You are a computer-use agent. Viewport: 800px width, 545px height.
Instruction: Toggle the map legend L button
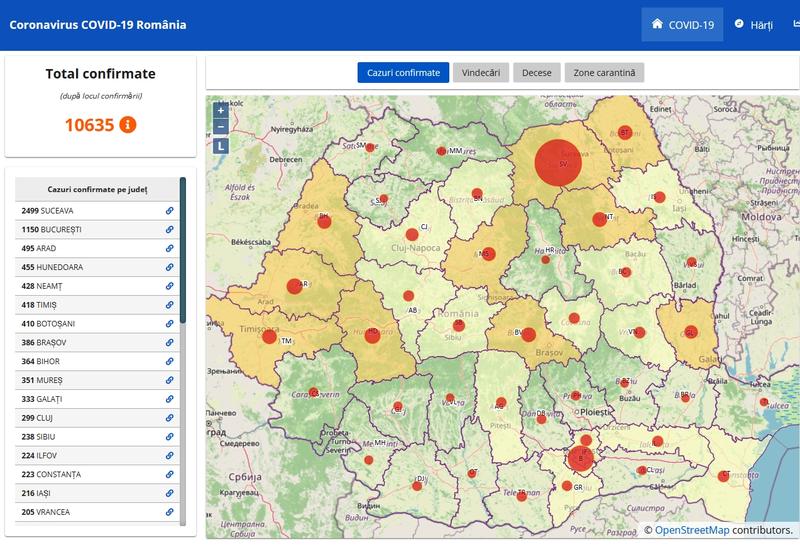click(221, 146)
